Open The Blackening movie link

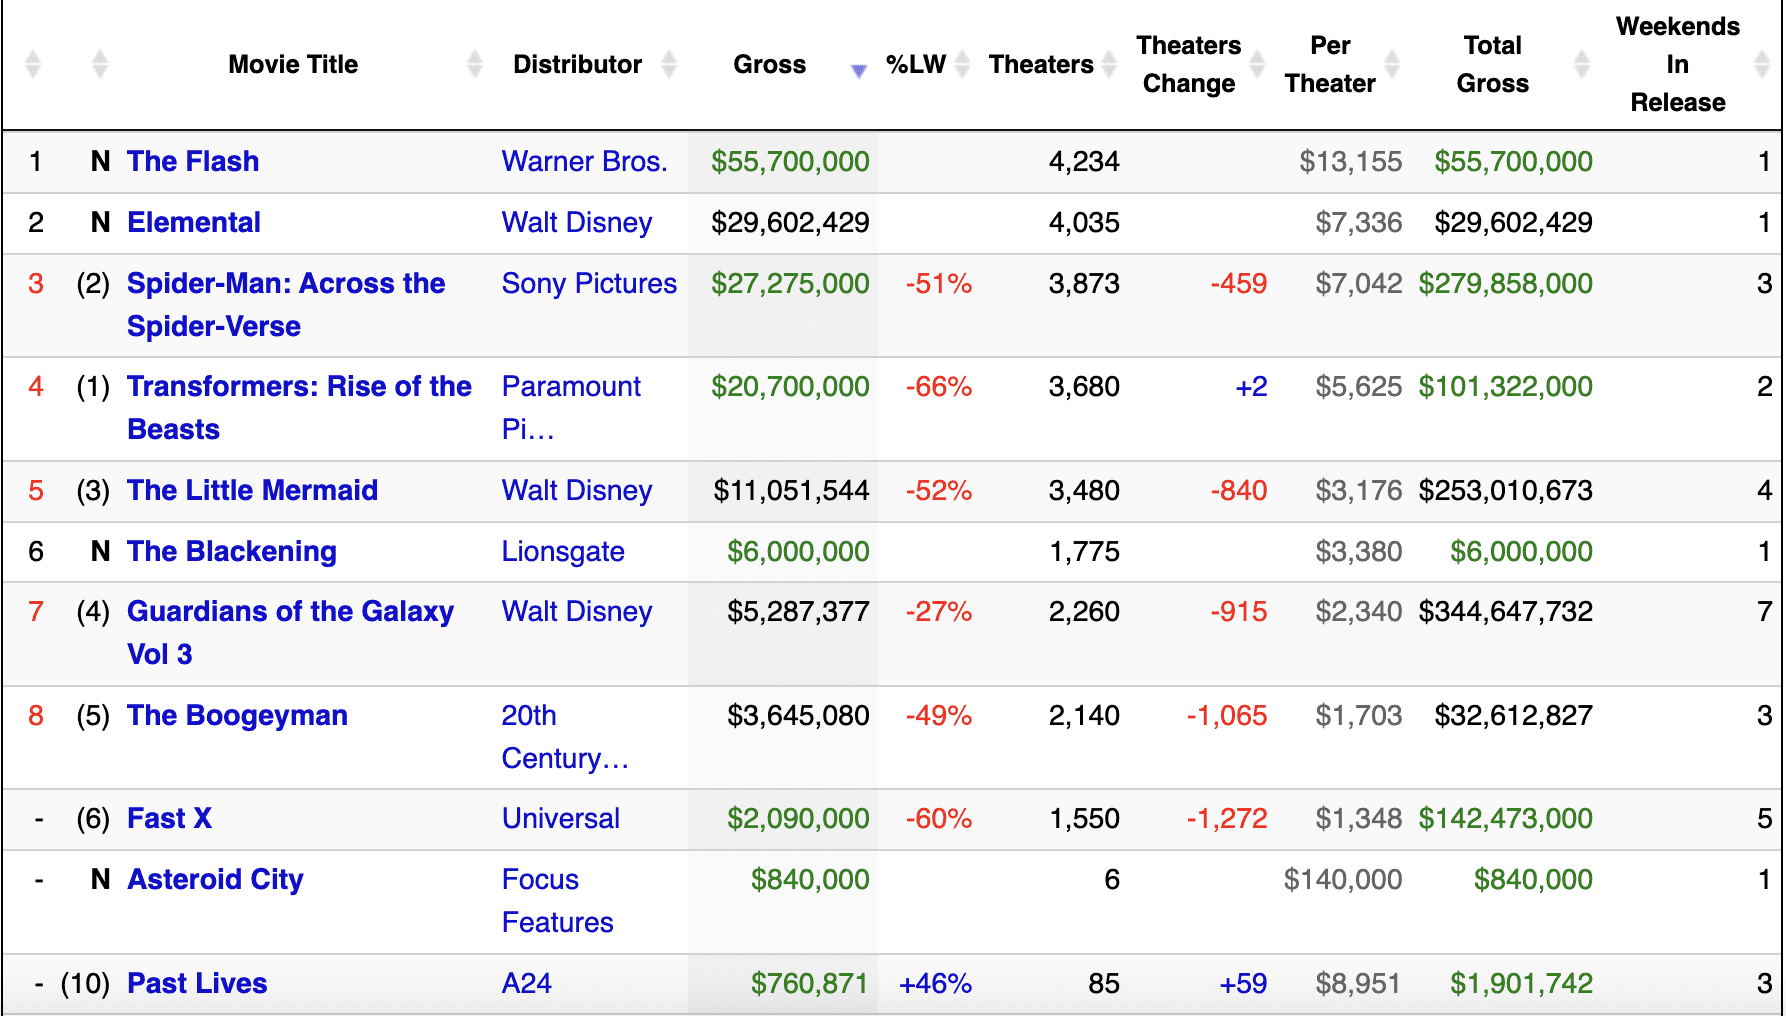point(232,551)
